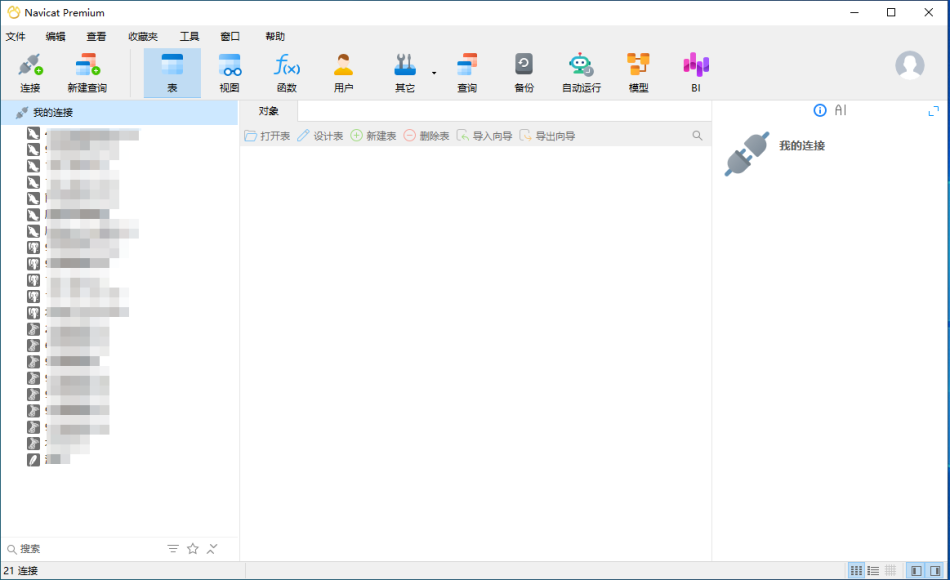Switch to the 对象 (Objects) tab

click(270, 111)
